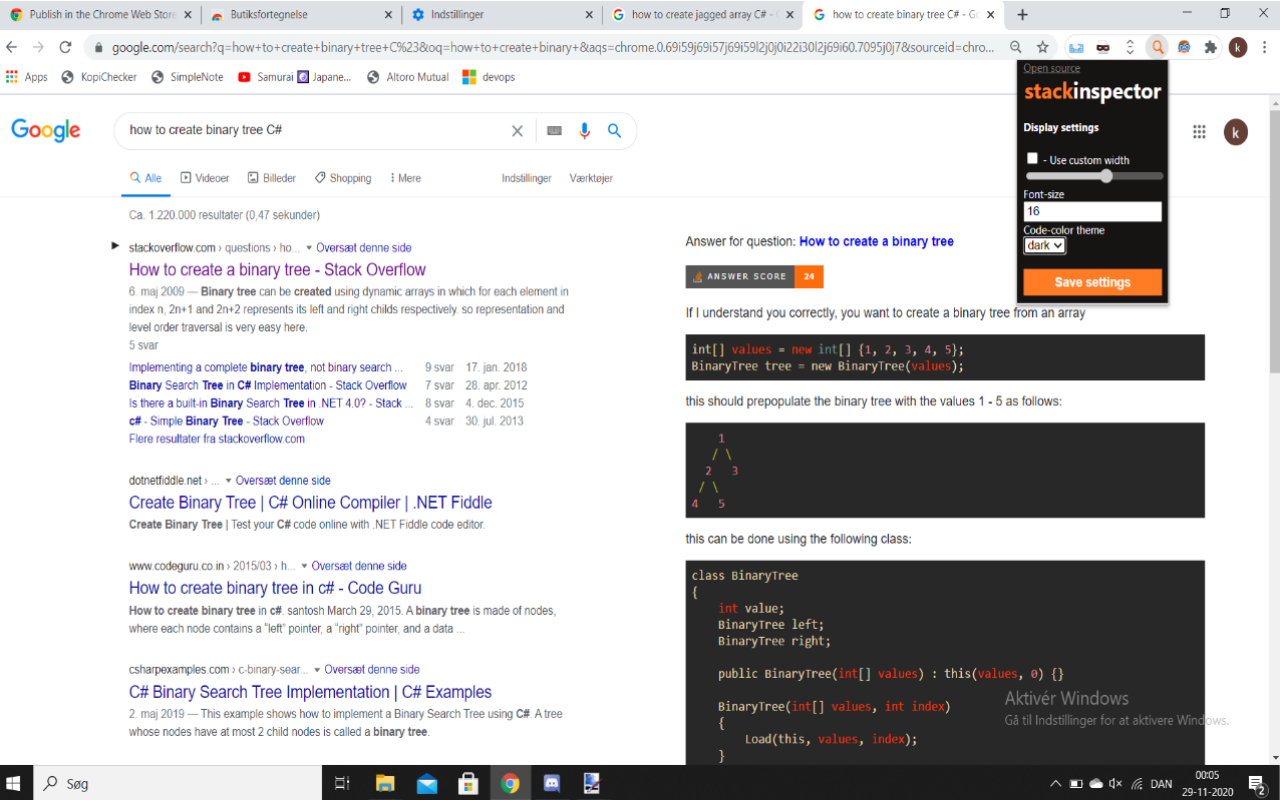This screenshot has width=1280, height=800.
Task: Expand the csharpexamples.com result's arrow menu
Action: pos(317,670)
